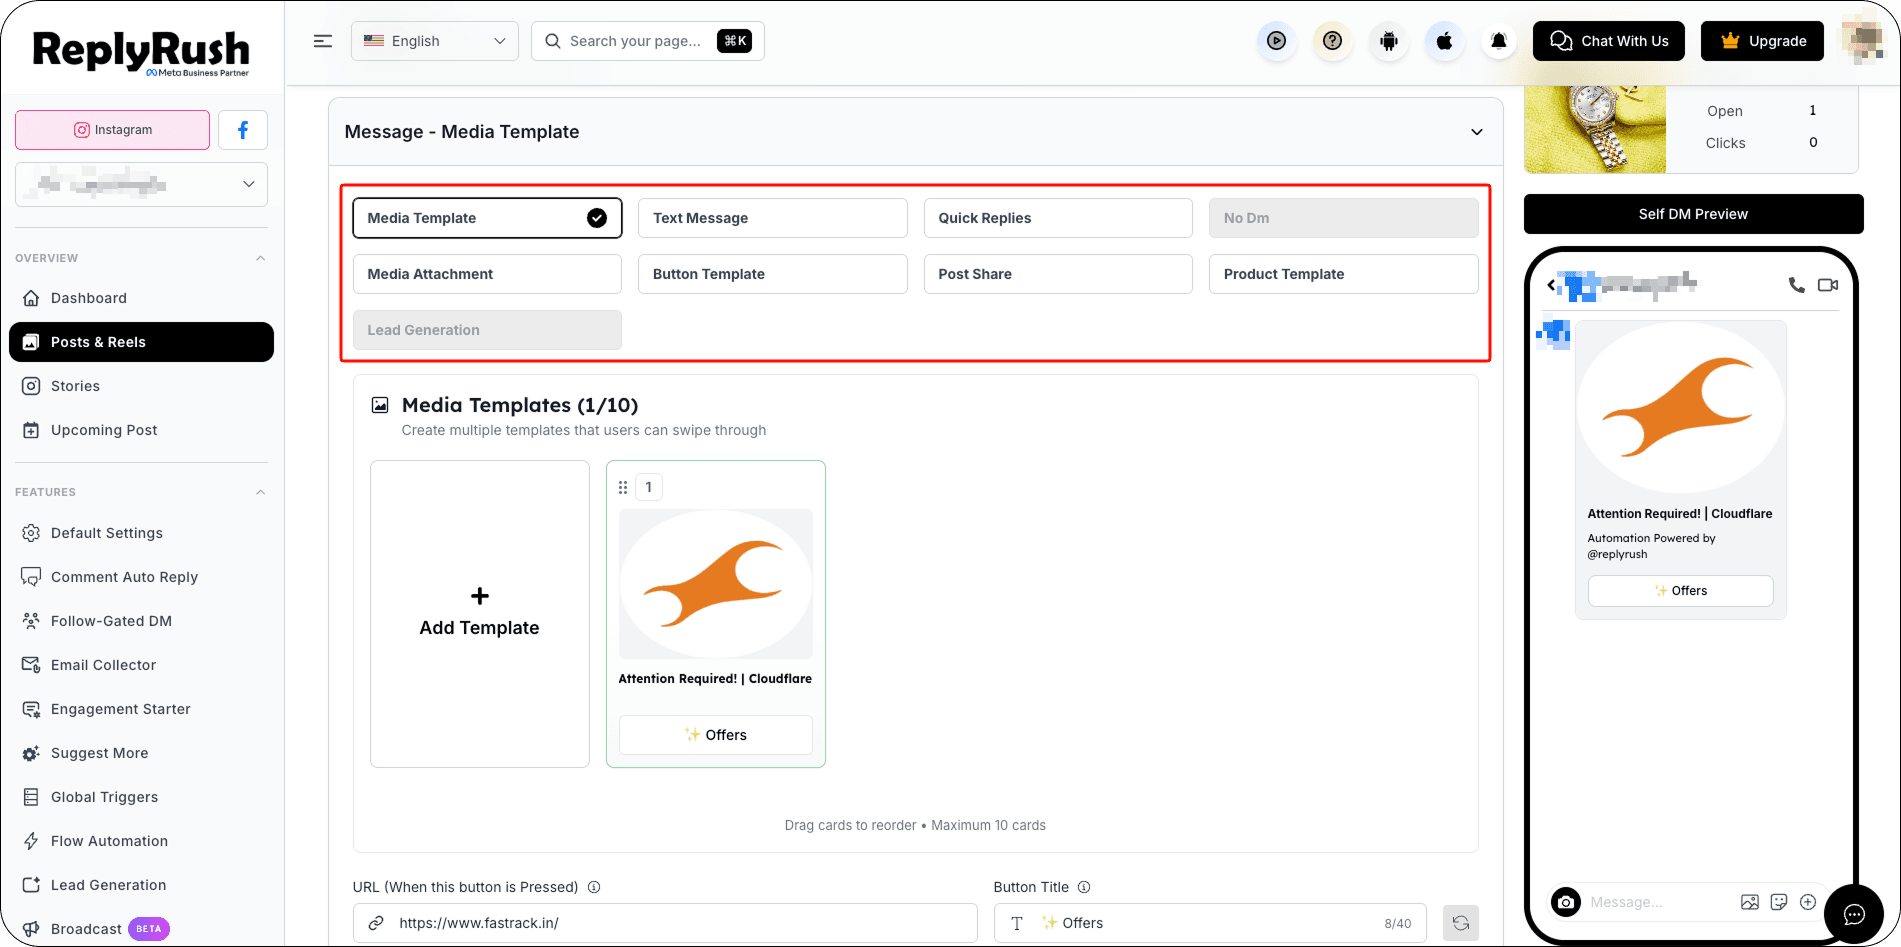Open the Apple app icon
1901x947 pixels.
(x=1444, y=41)
